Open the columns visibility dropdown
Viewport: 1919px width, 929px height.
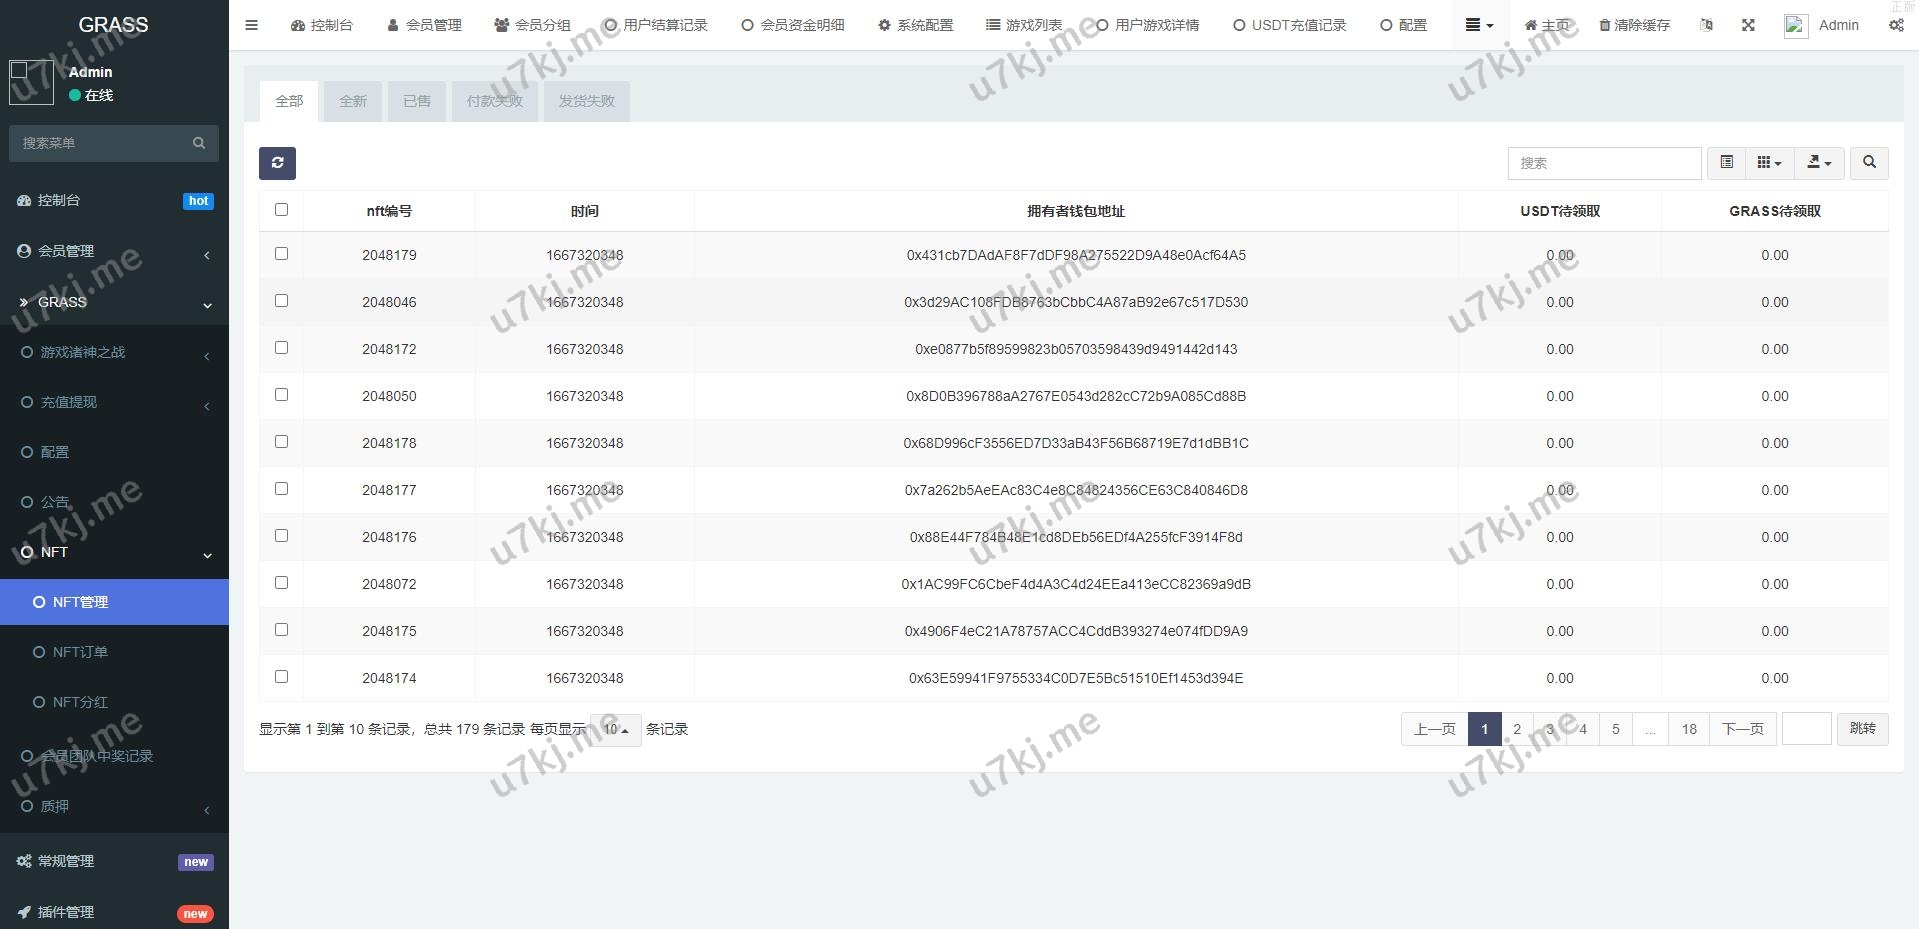(x=1769, y=162)
